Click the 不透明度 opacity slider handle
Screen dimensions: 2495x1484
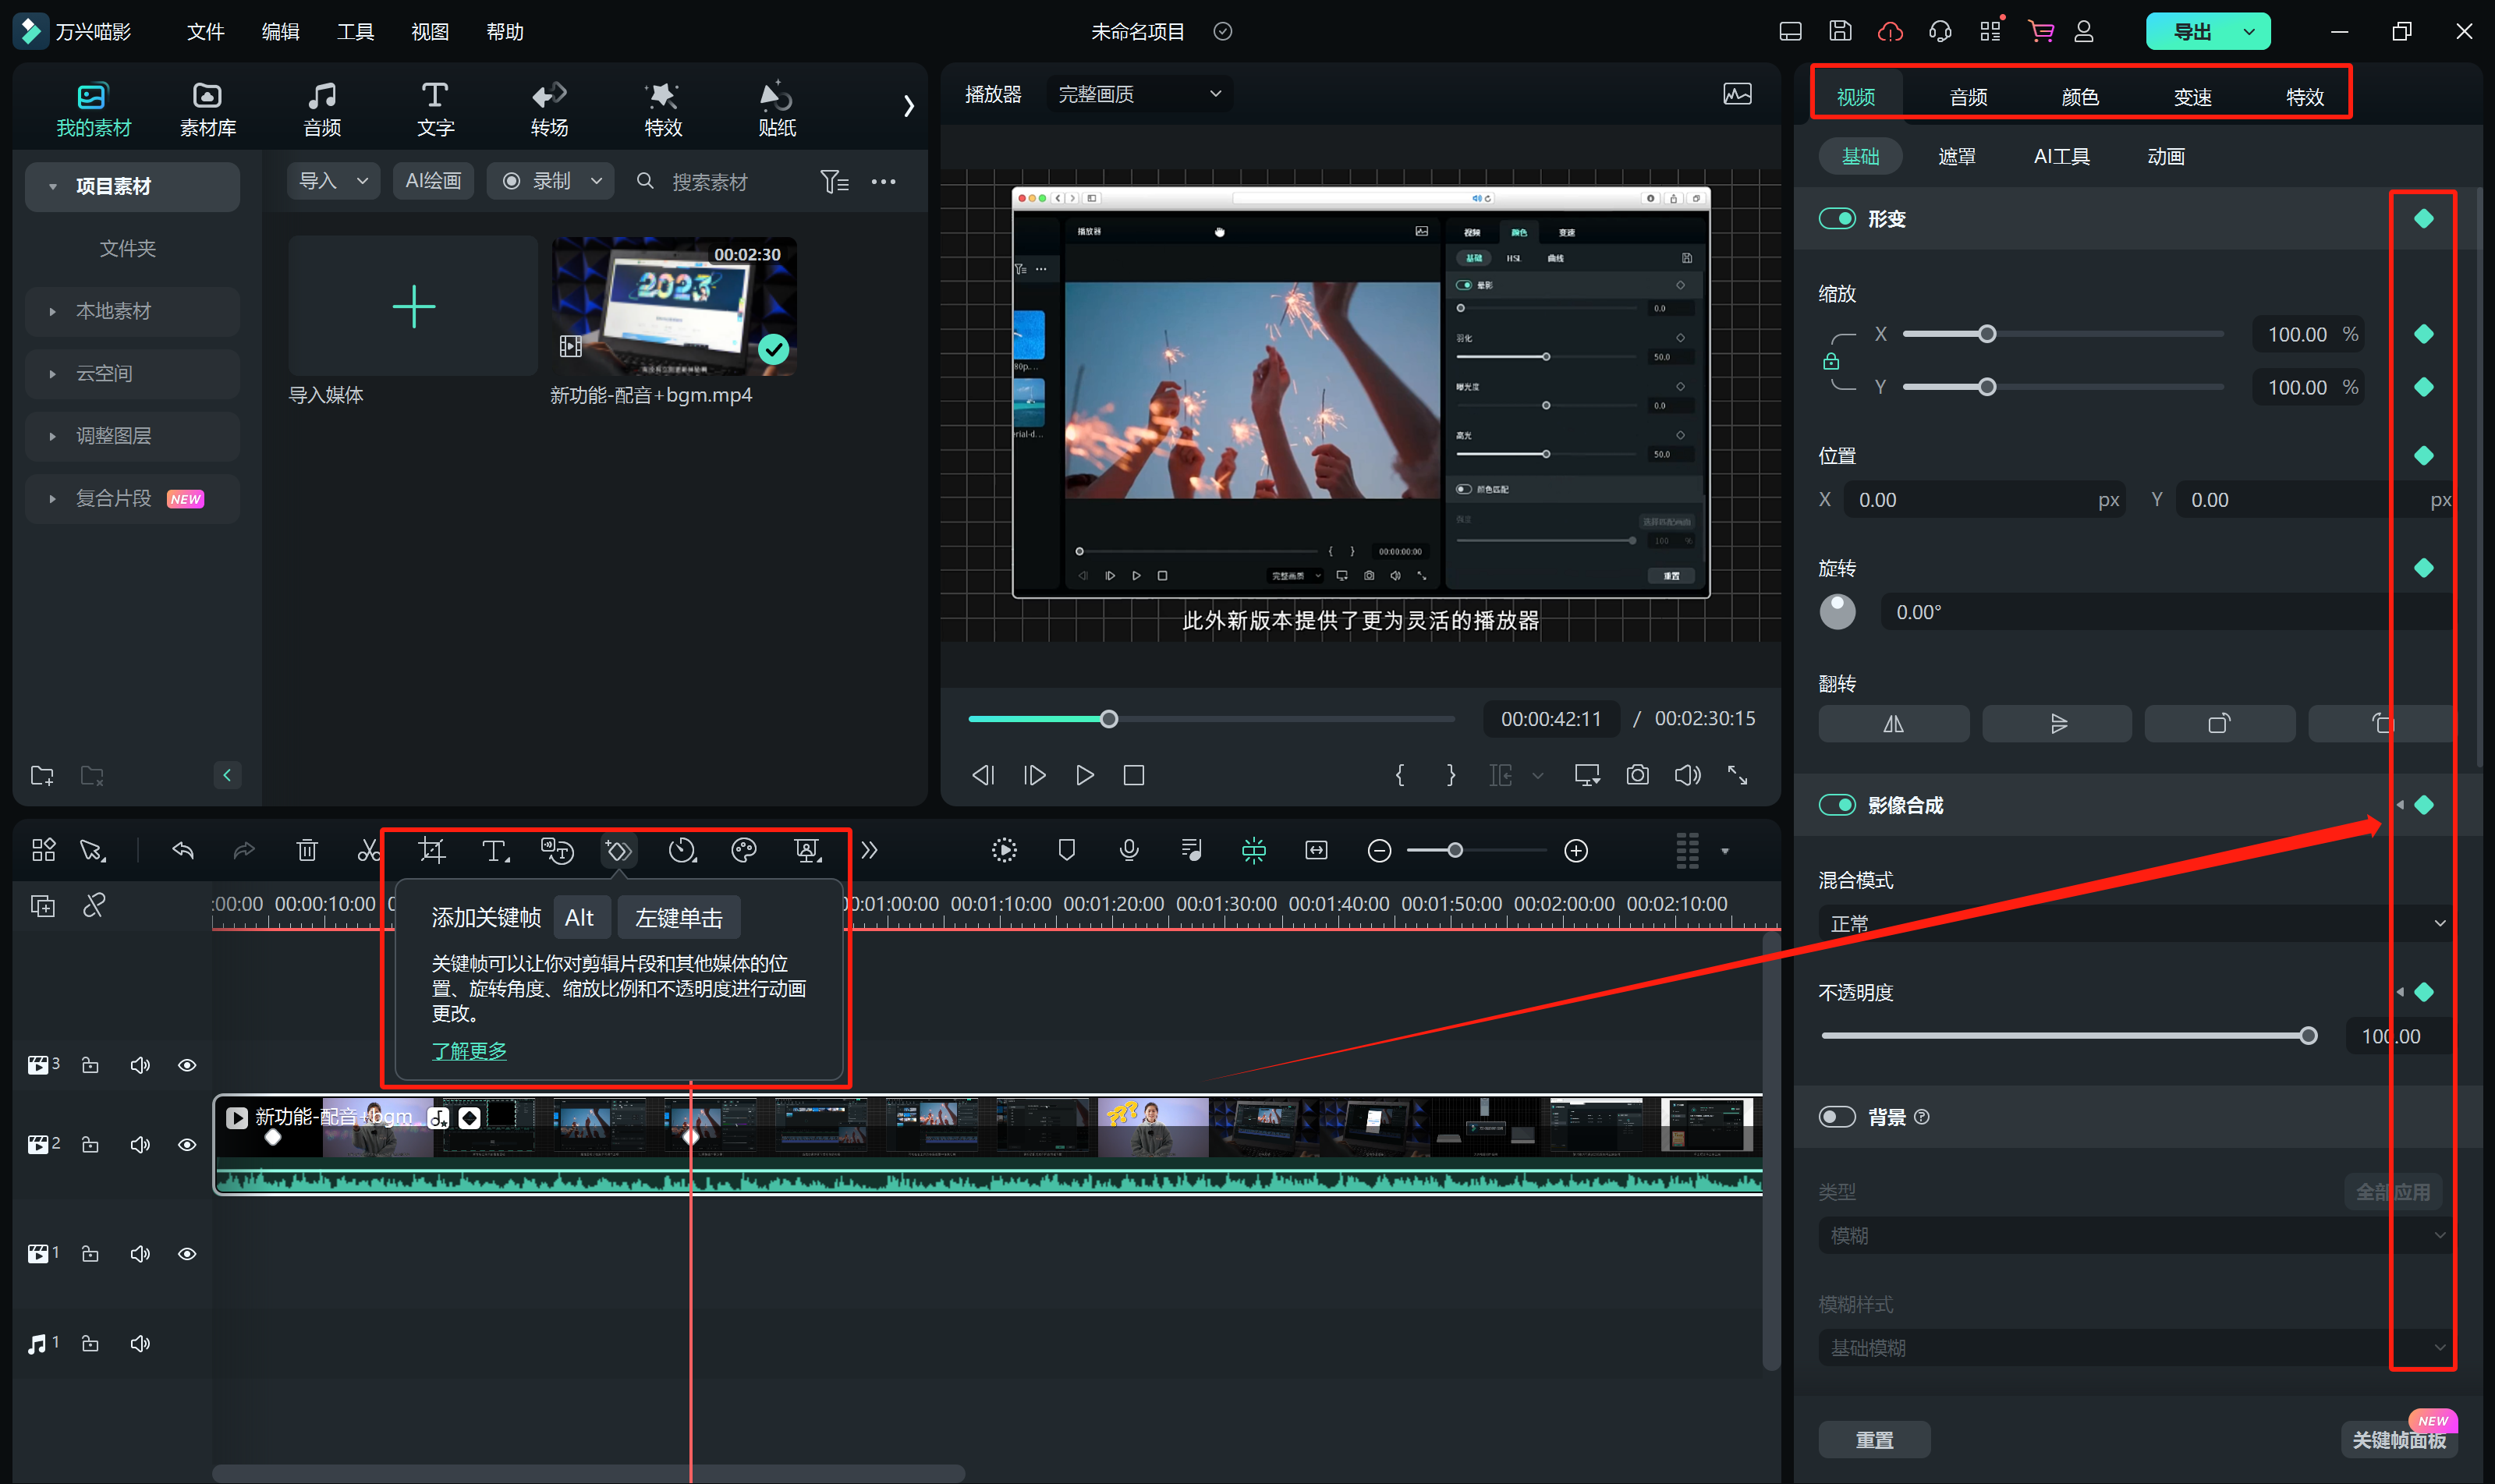(x=2308, y=1036)
